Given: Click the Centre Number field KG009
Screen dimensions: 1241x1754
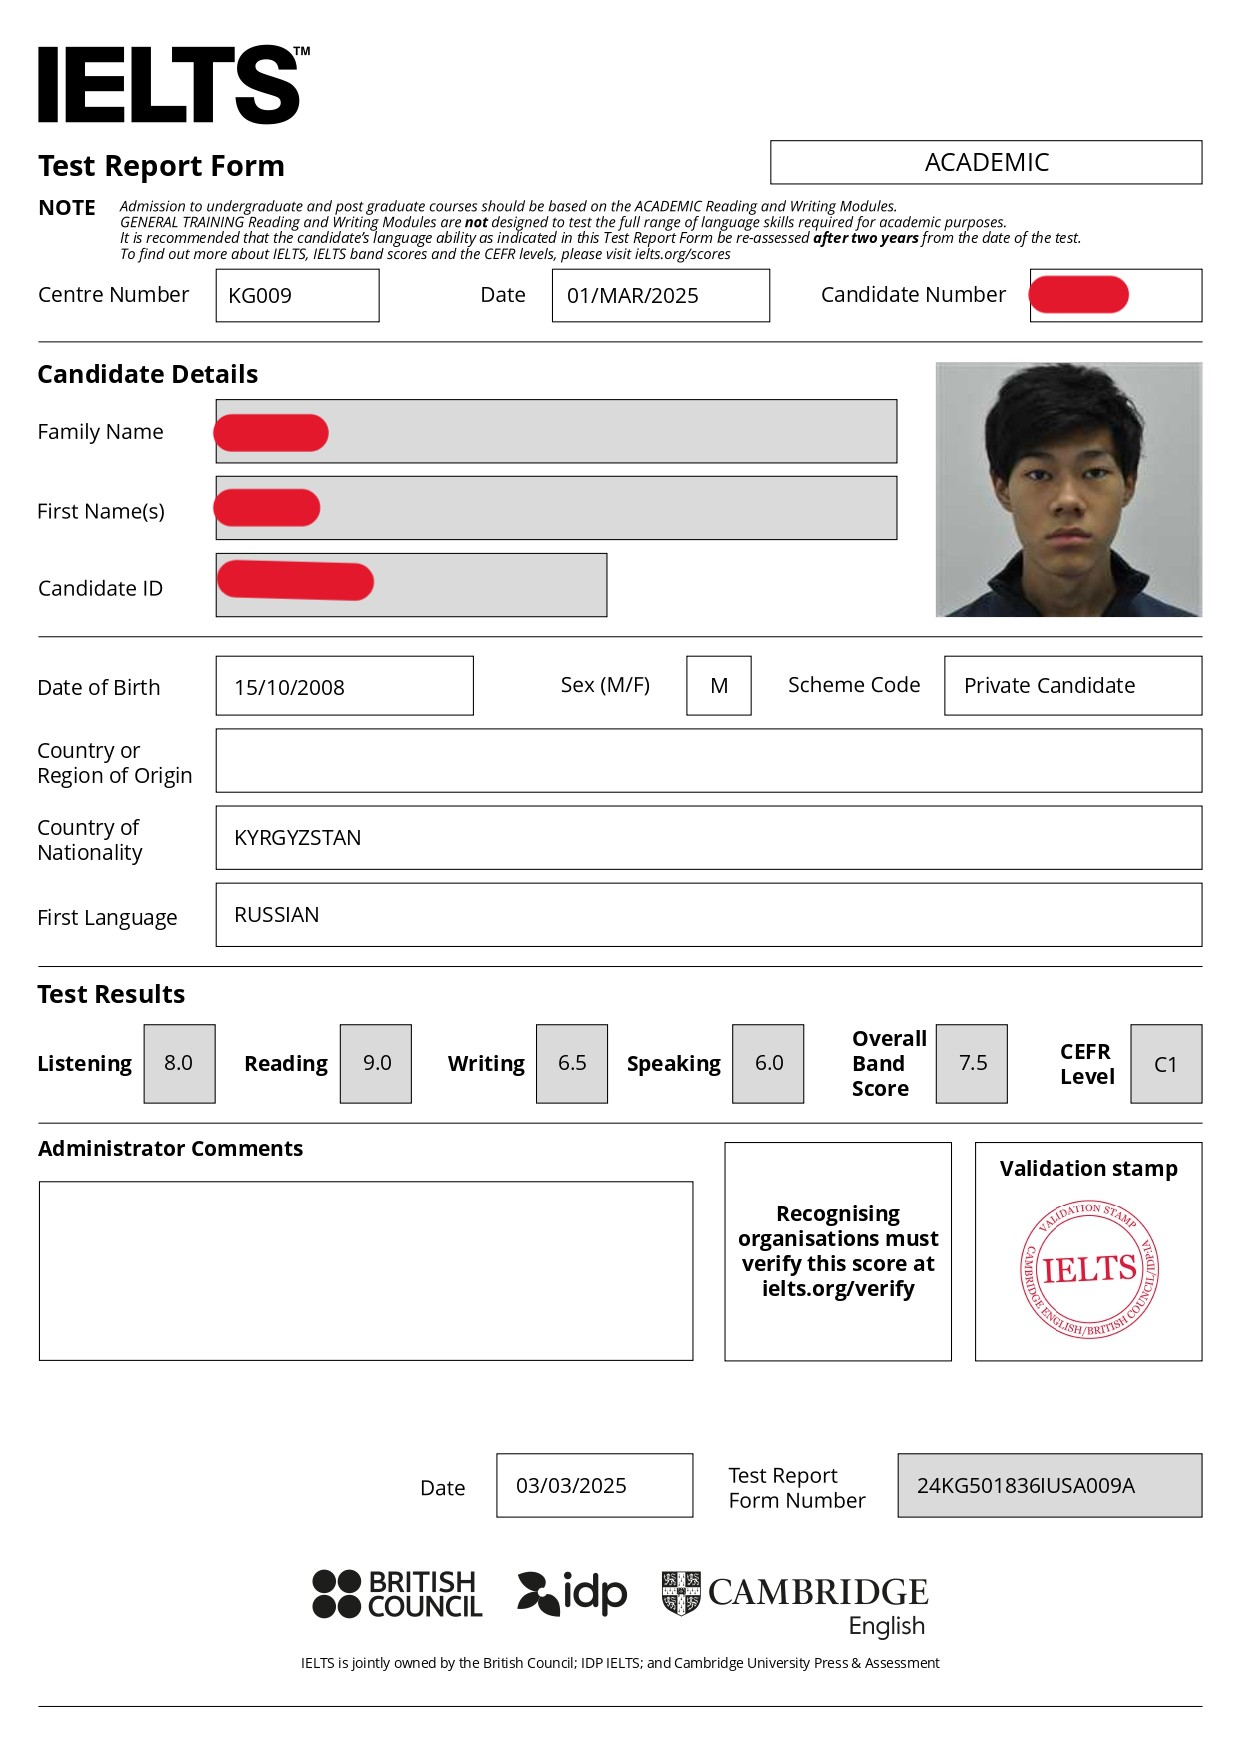Looking at the screenshot, I should click(x=297, y=296).
